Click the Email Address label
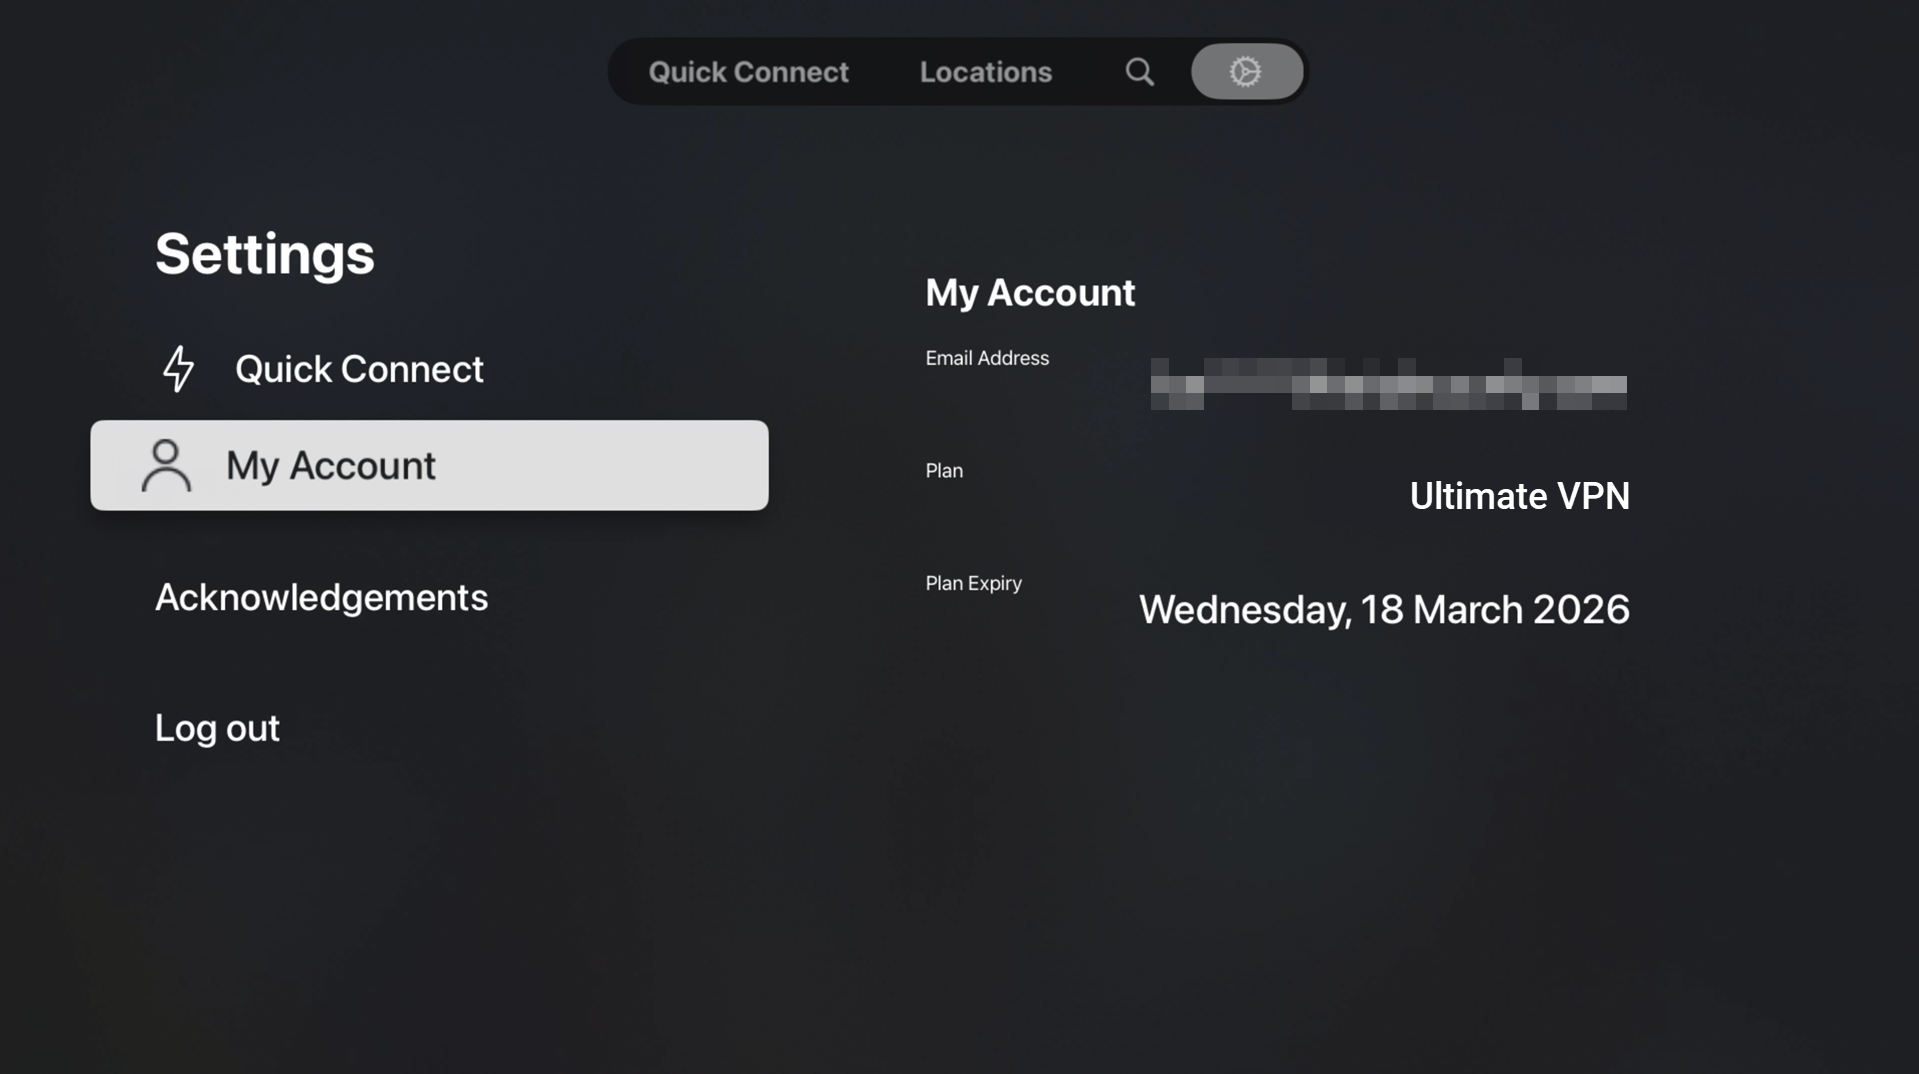 coord(986,358)
